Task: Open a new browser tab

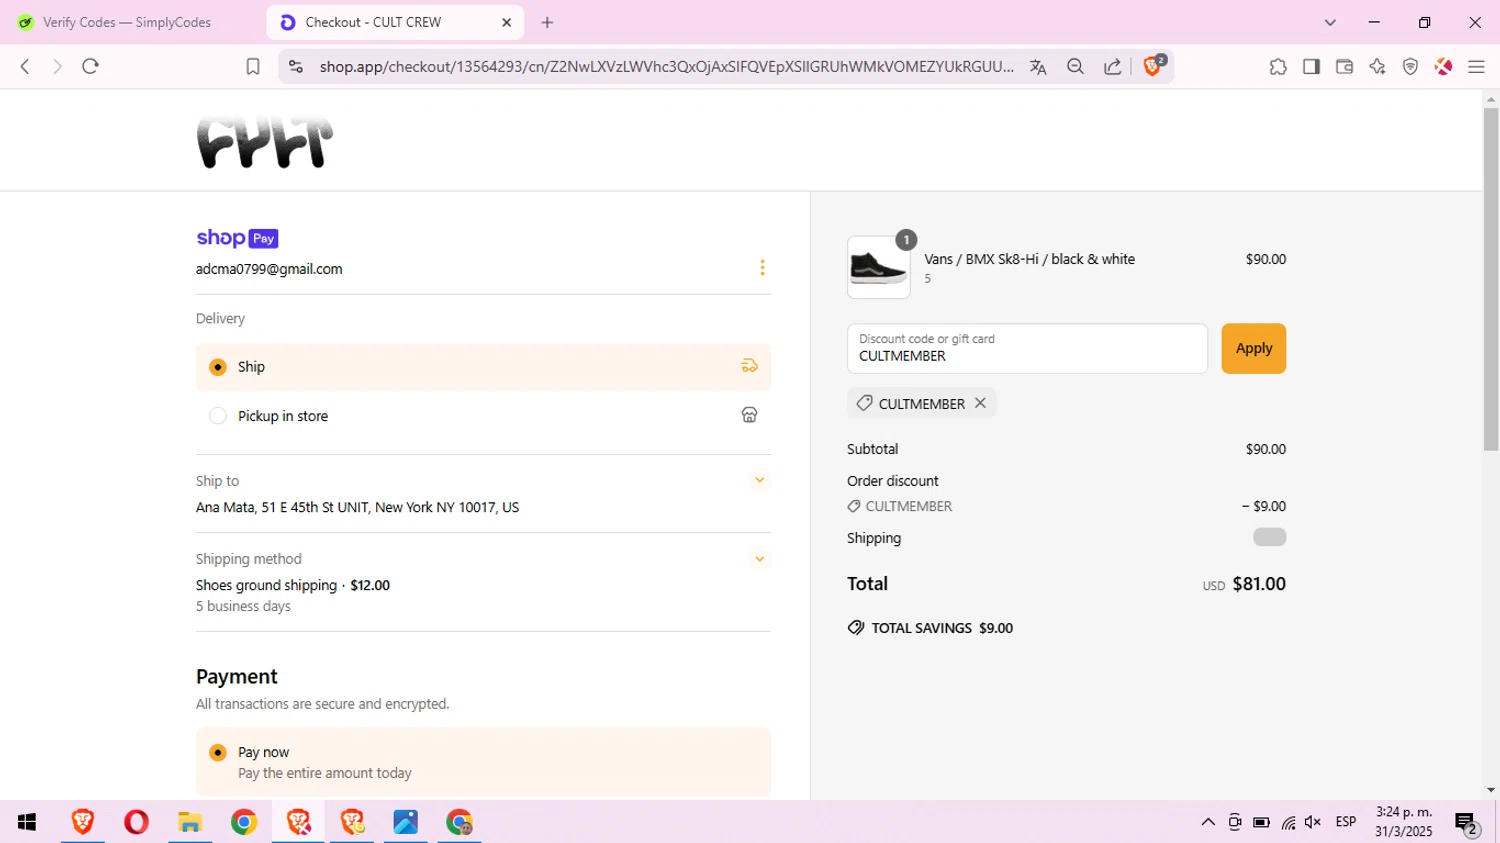Action: tap(547, 22)
